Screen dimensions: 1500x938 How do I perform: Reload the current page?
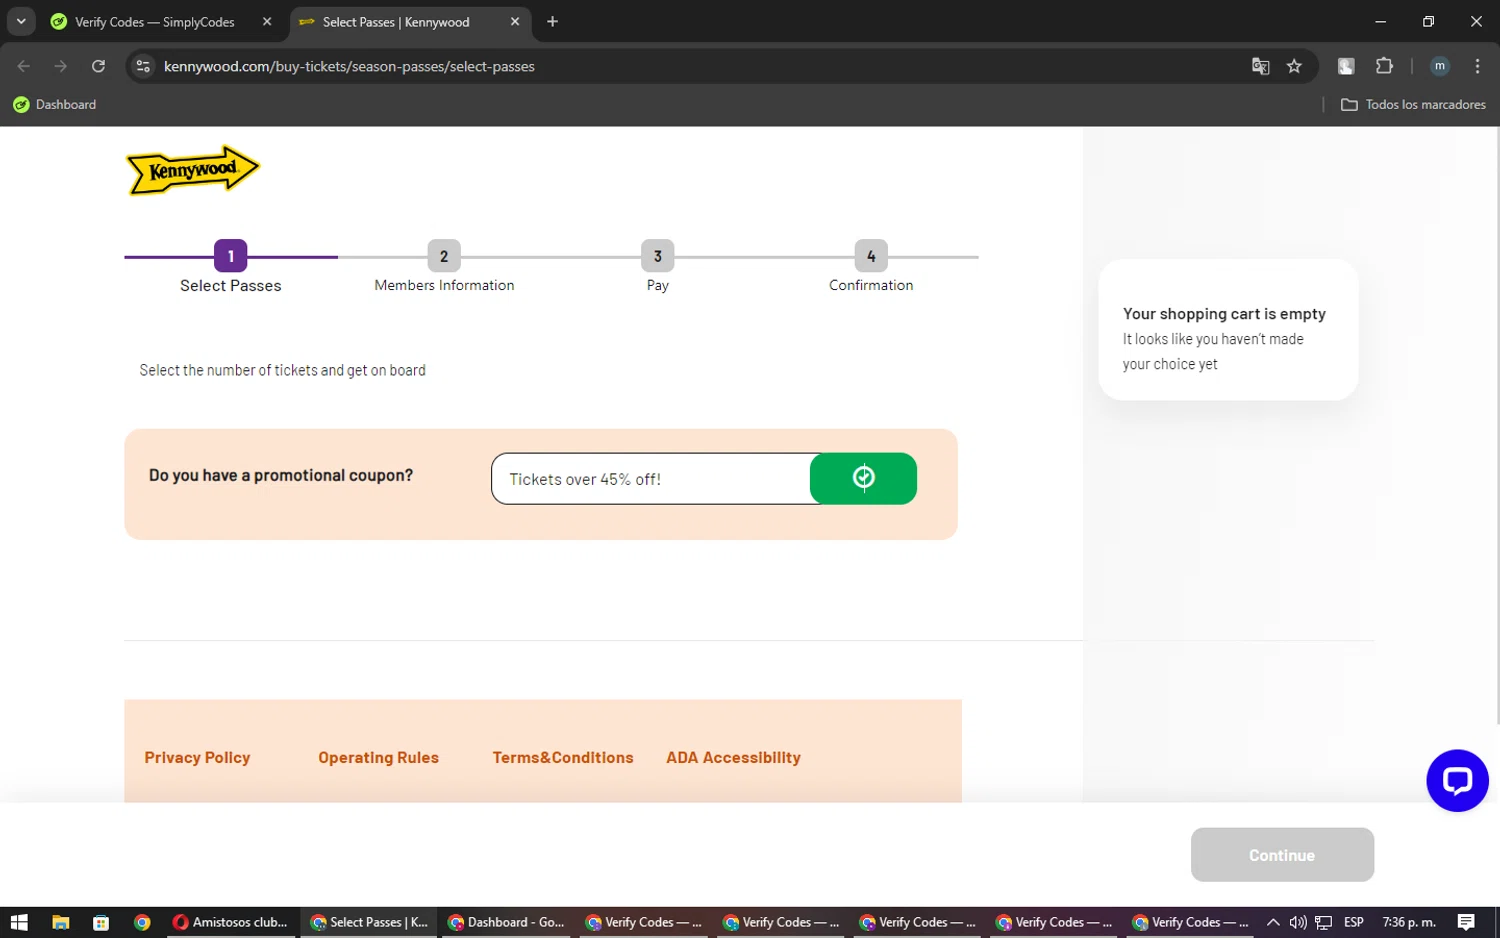[98, 66]
